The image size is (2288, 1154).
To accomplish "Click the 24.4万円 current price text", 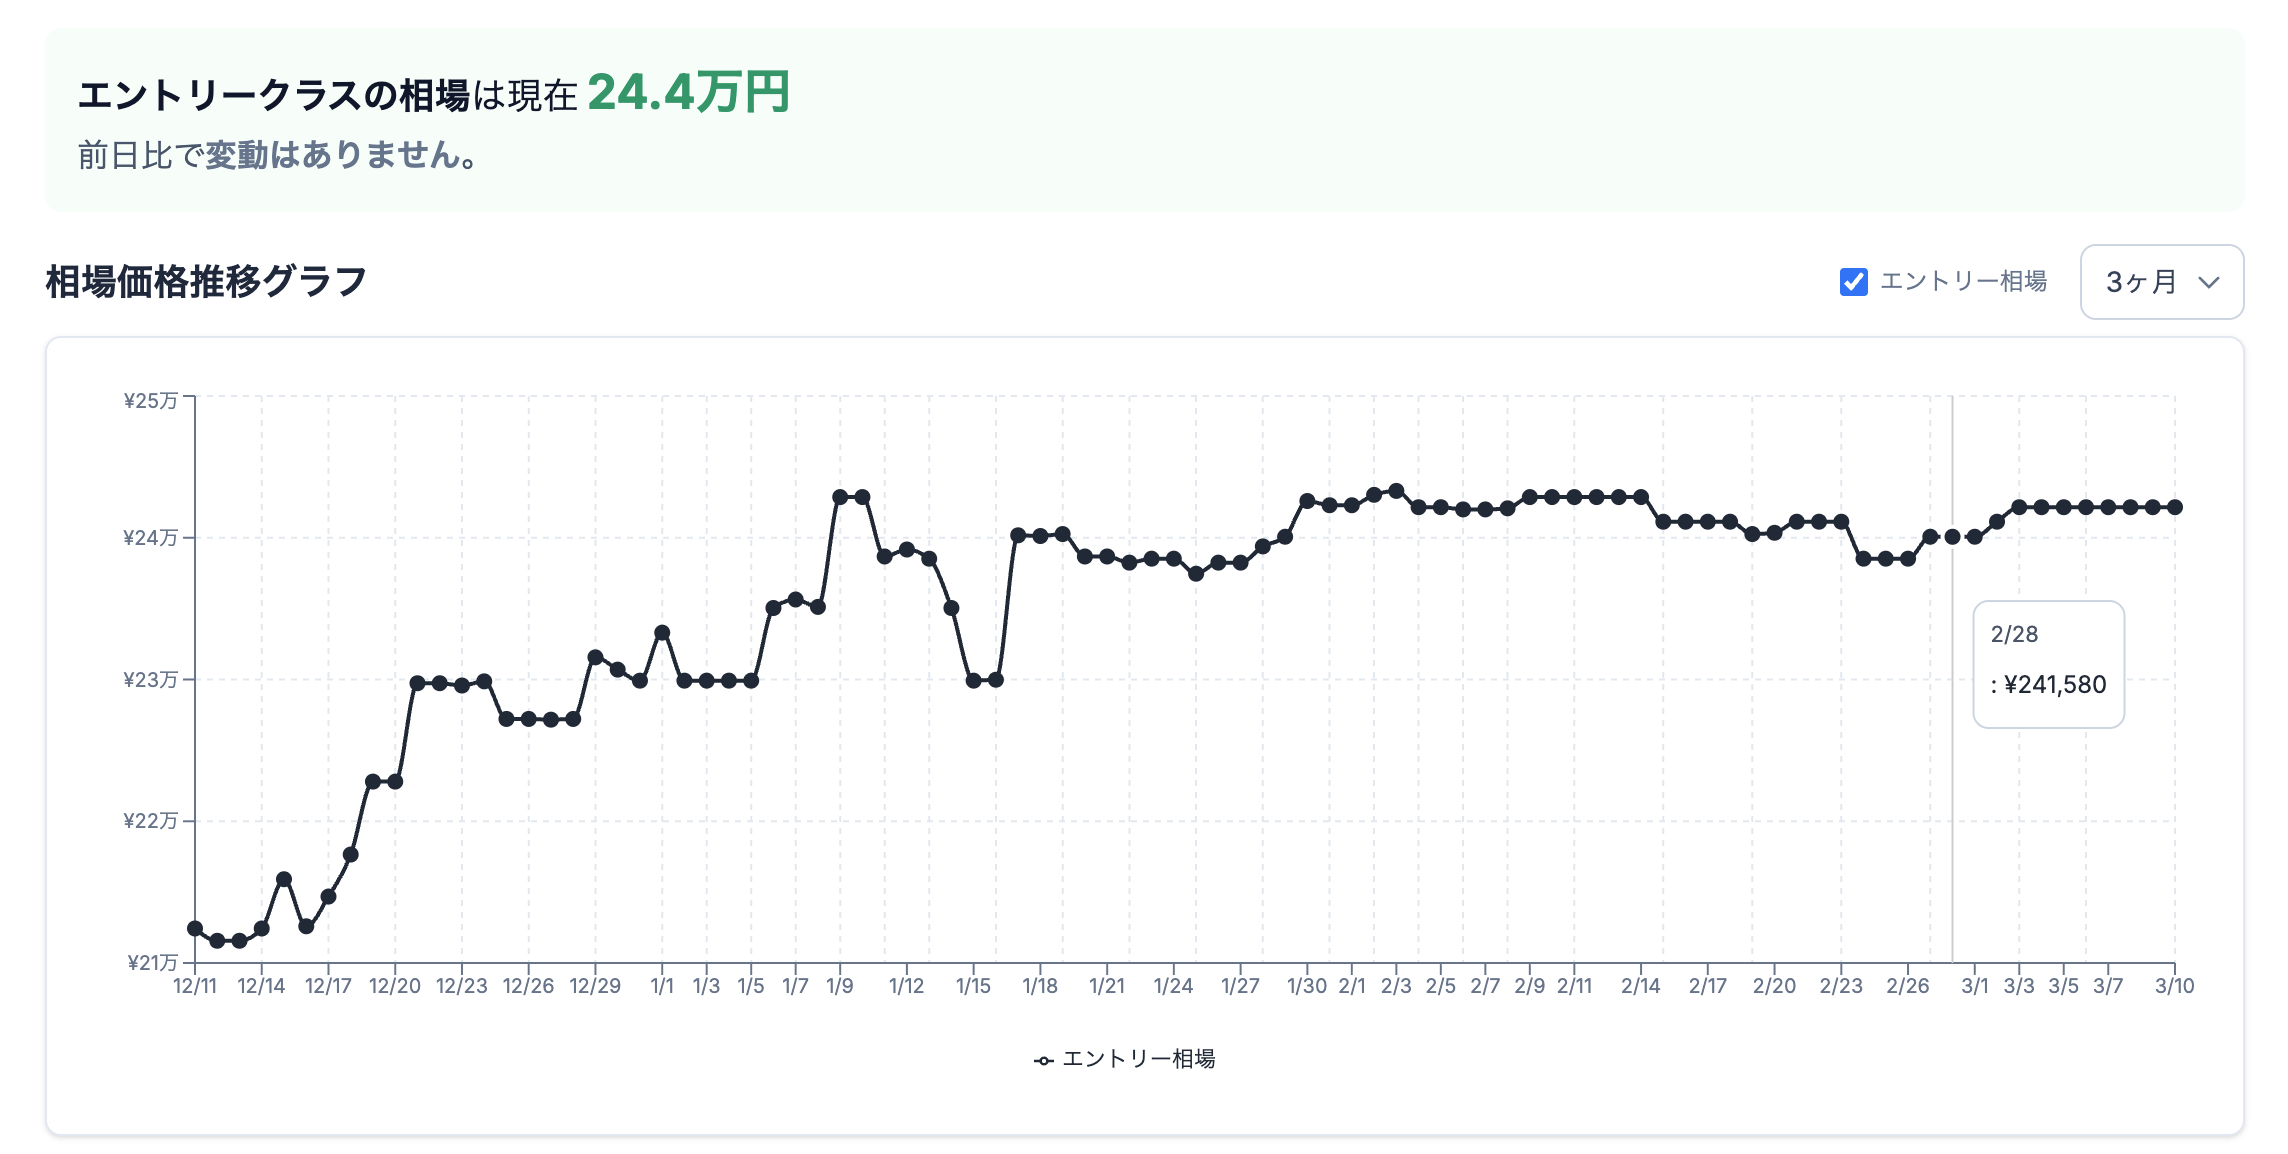I will tap(688, 93).
